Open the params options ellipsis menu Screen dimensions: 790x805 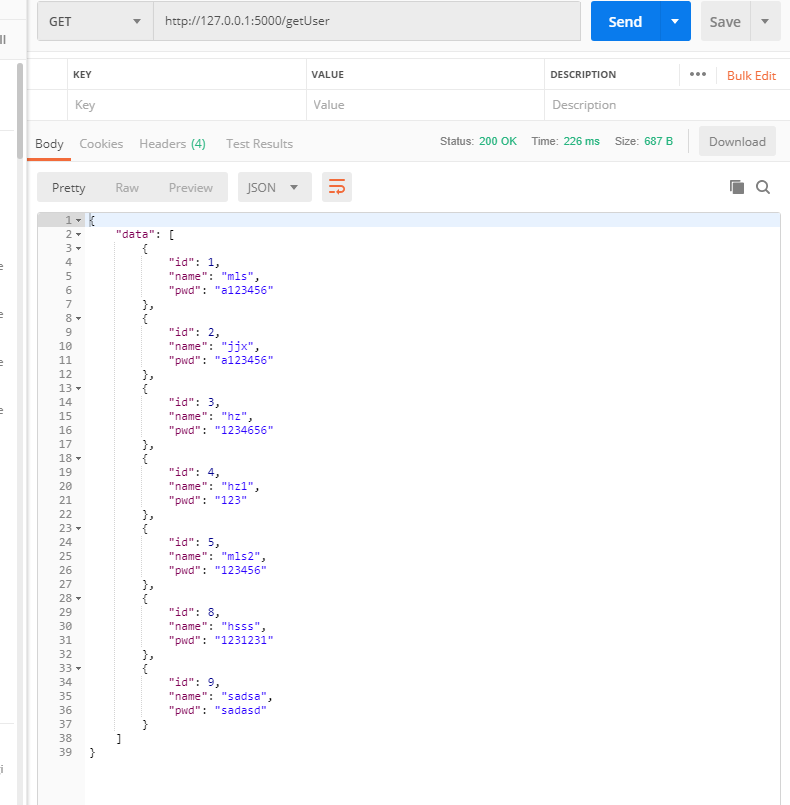click(697, 74)
